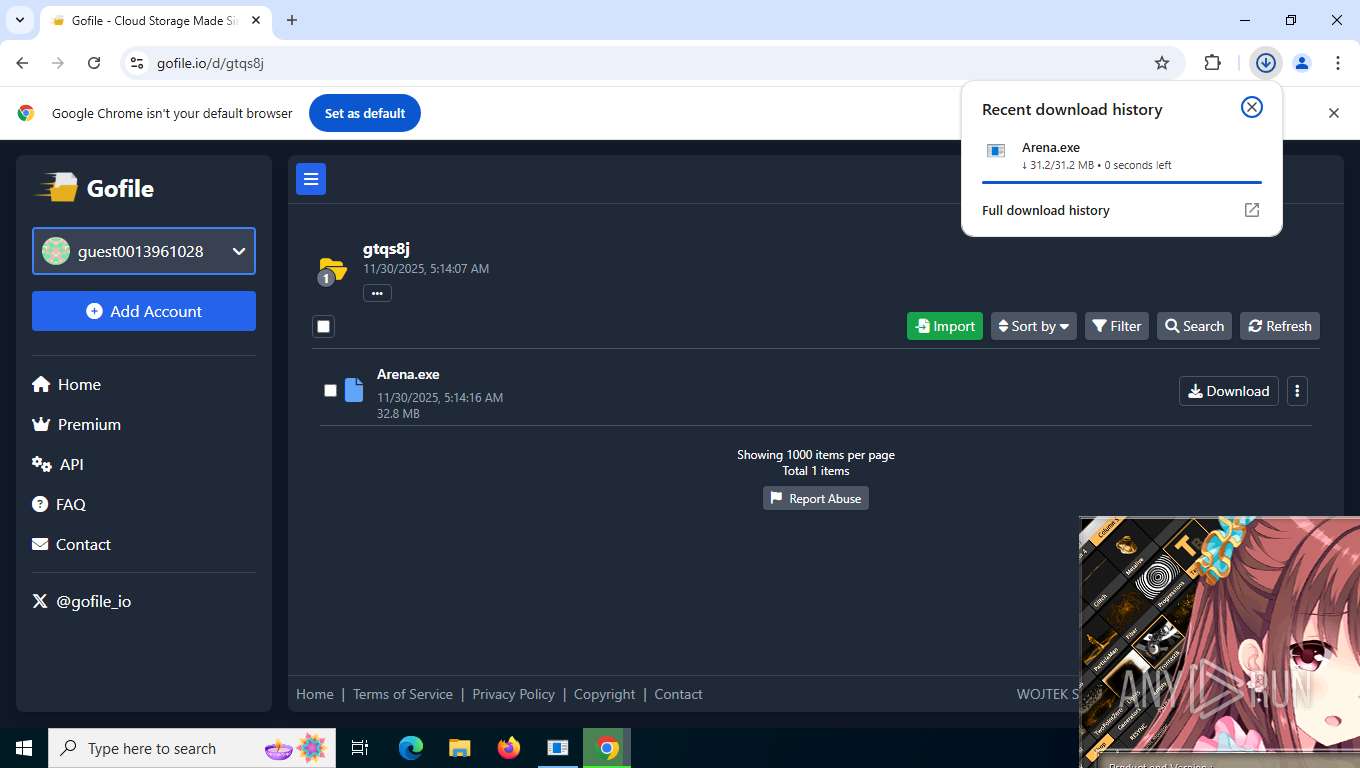The height and width of the screenshot is (768, 1360).
Task: Open API in the sidebar
Action: click(x=58, y=464)
